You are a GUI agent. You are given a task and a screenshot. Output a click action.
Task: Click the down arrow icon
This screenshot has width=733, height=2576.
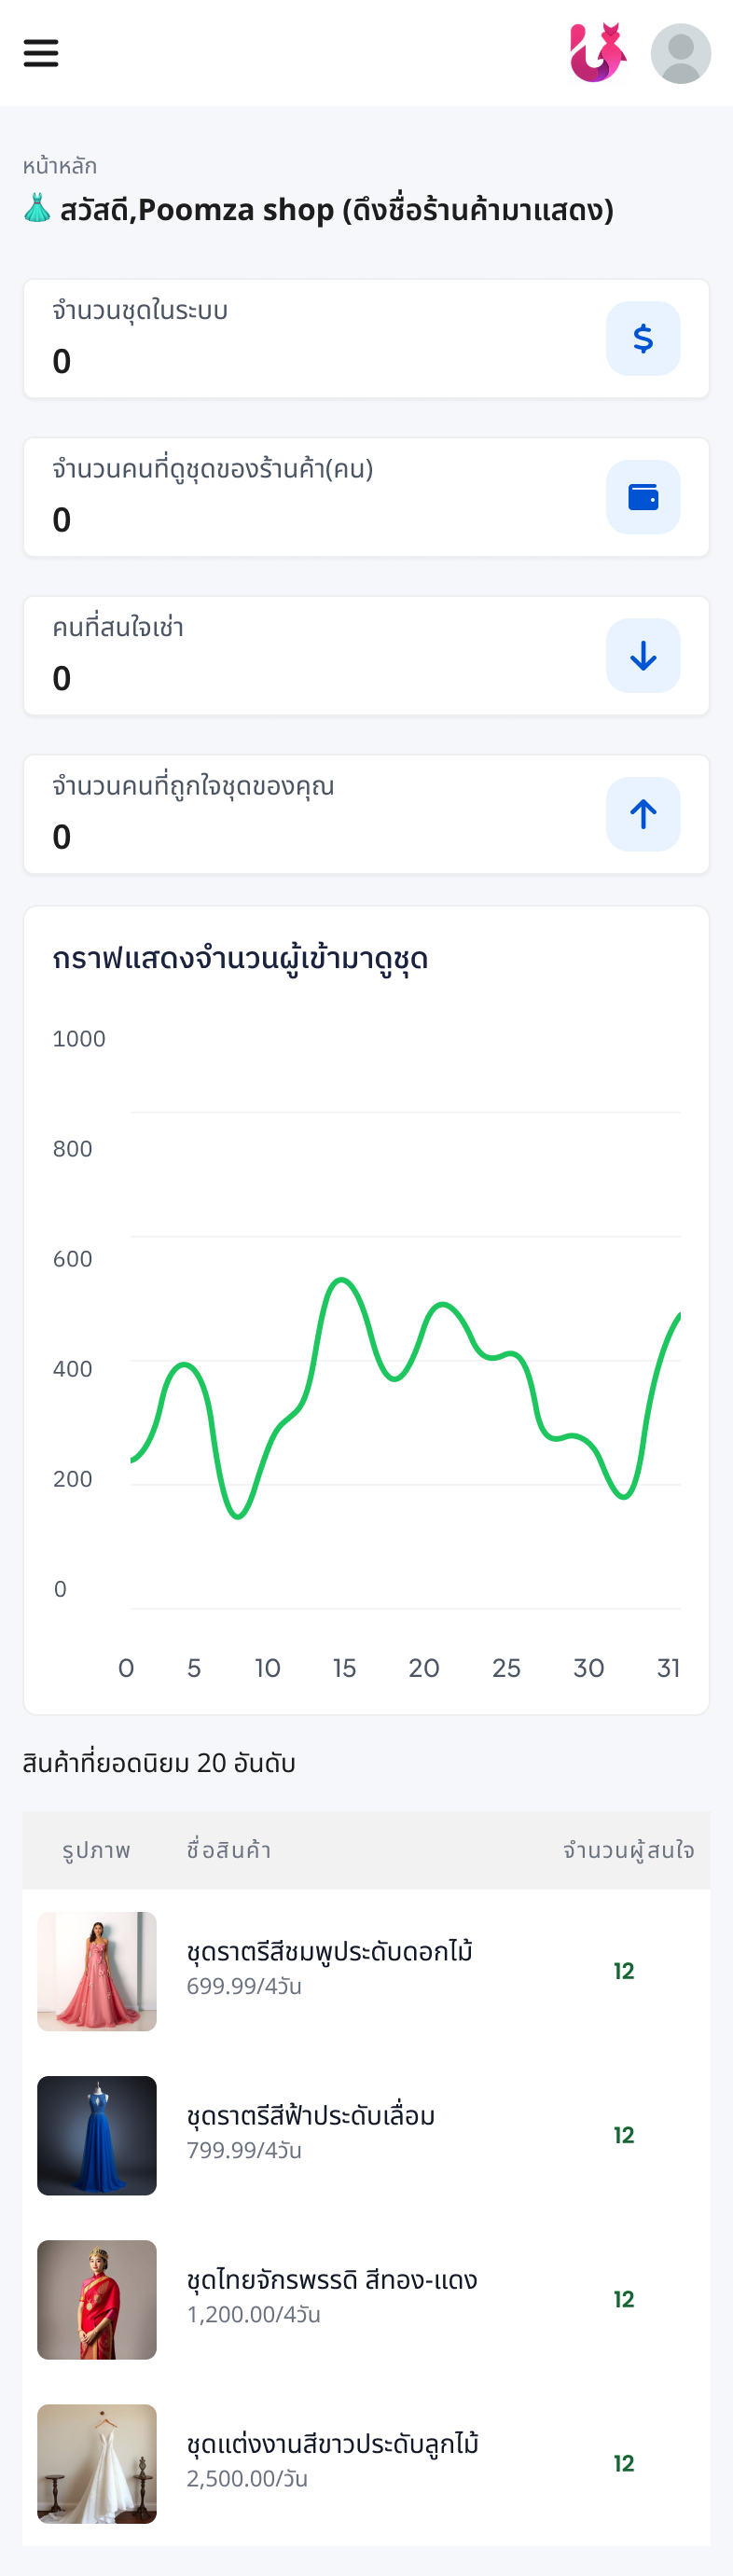[643, 656]
